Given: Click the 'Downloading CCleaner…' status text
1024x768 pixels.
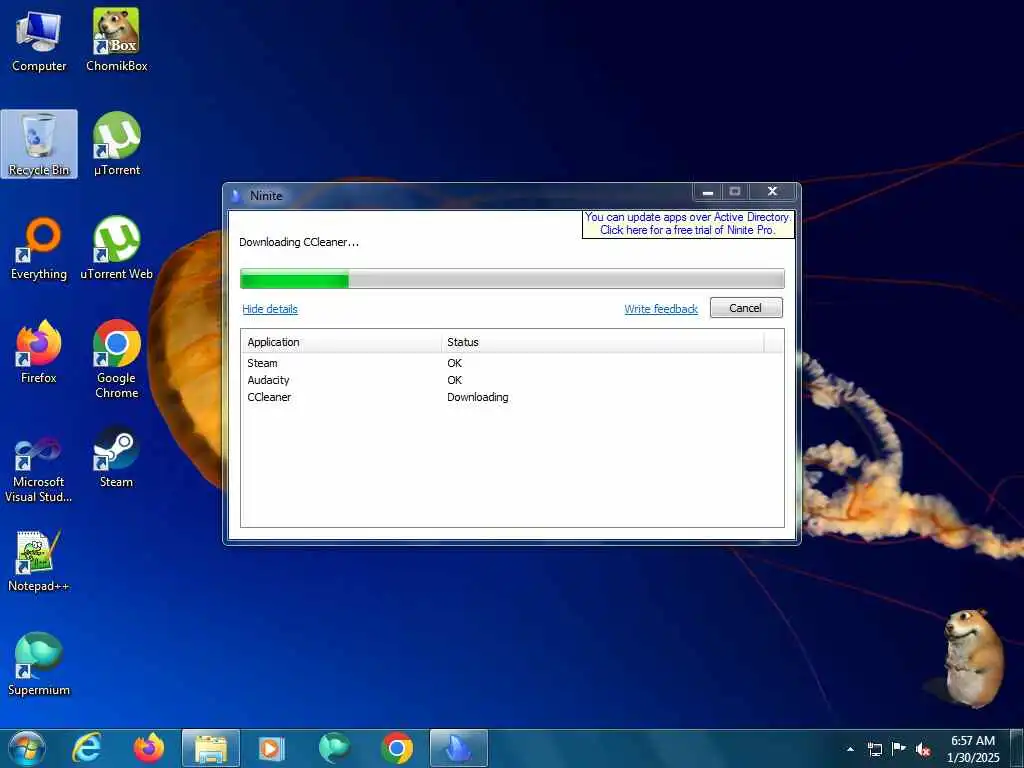Looking at the screenshot, I should (x=299, y=242).
